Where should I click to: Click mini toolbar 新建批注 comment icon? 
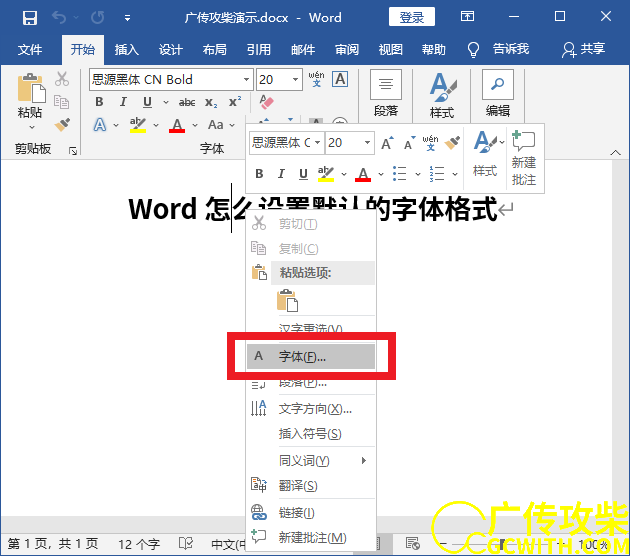point(524,158)
